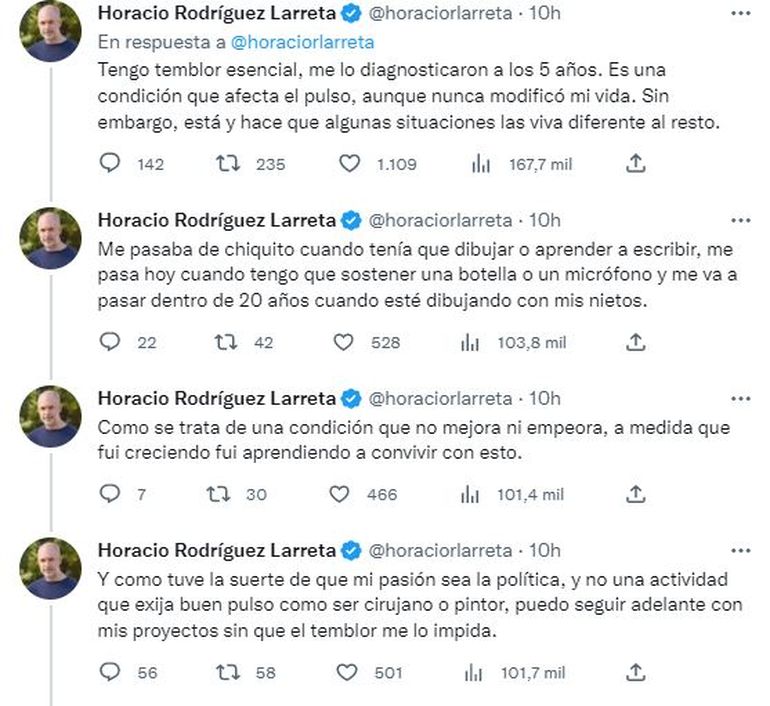This screenshot has width=770, height=706.
Task: Retweet the tweet with 58 retweets
Action: click(227, 672)
